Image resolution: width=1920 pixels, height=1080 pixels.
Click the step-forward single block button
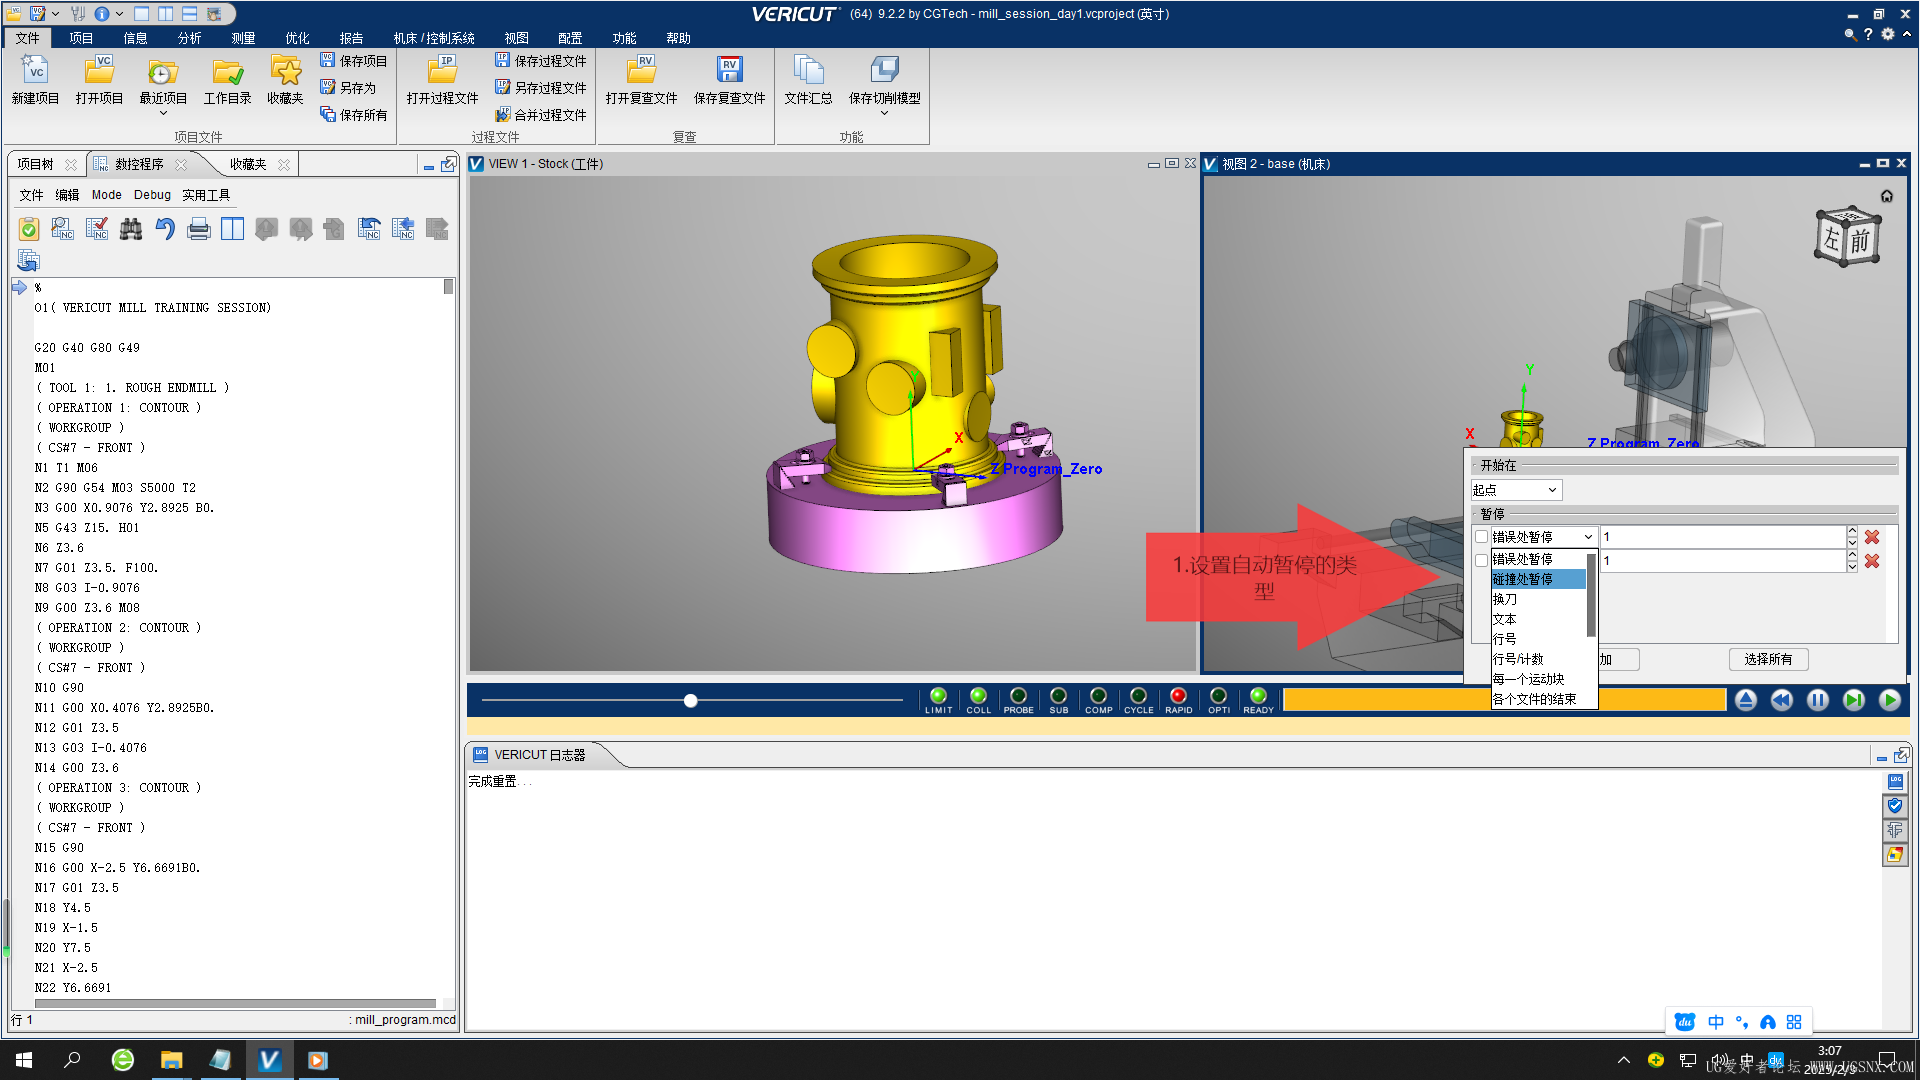(x=1853, y=700)
